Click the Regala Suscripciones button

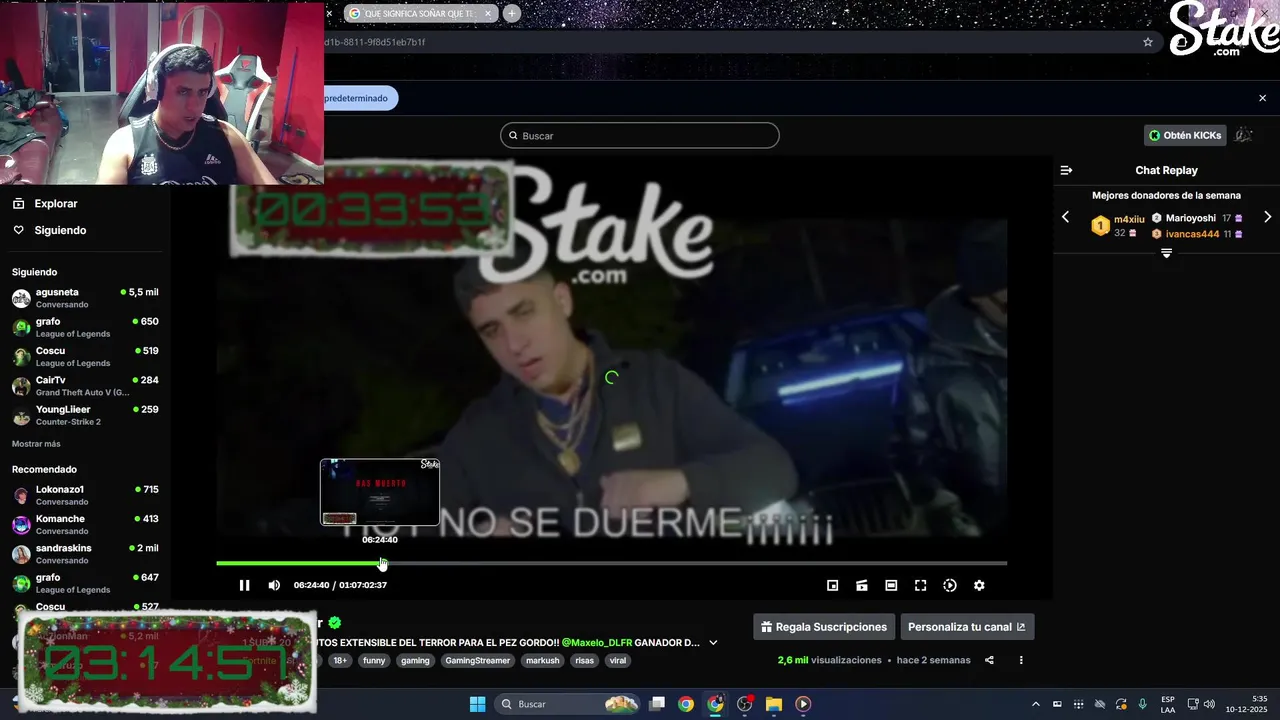(x=824, y=627)
